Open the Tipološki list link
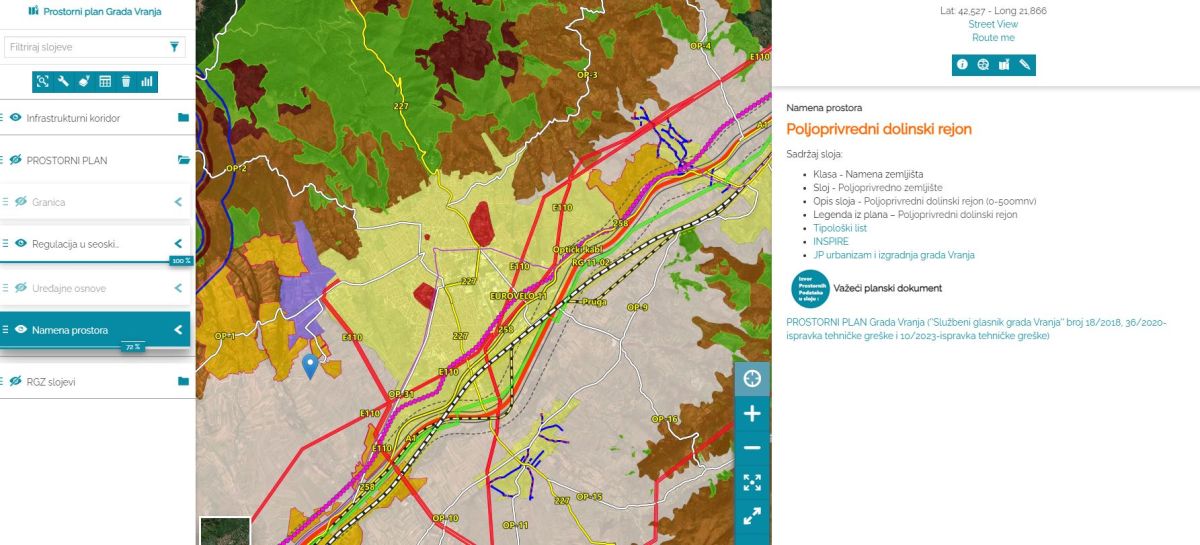Viewport: 1200px width, 545px height. click(839, 228)
